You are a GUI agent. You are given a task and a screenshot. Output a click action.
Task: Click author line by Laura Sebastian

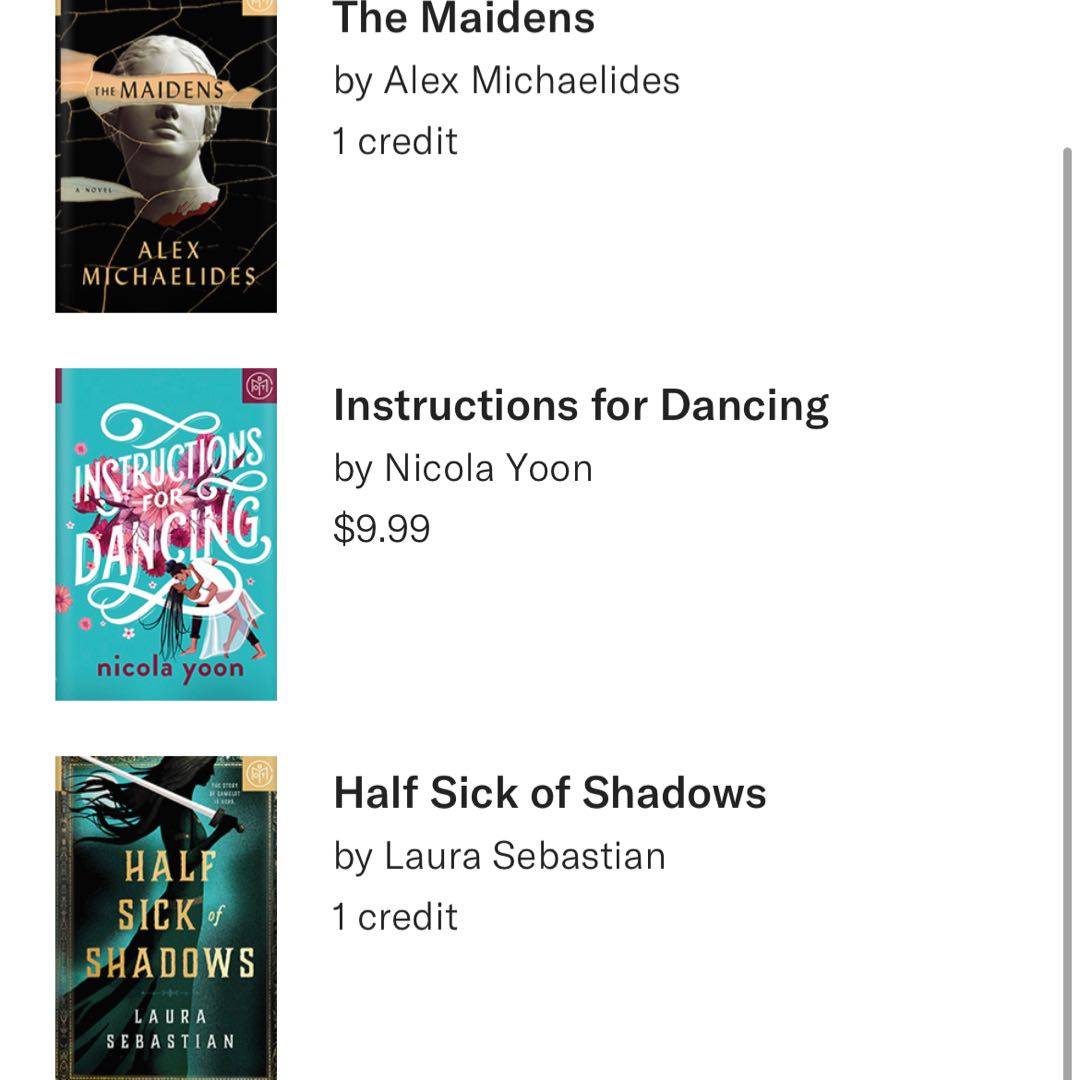coord(499,855)
